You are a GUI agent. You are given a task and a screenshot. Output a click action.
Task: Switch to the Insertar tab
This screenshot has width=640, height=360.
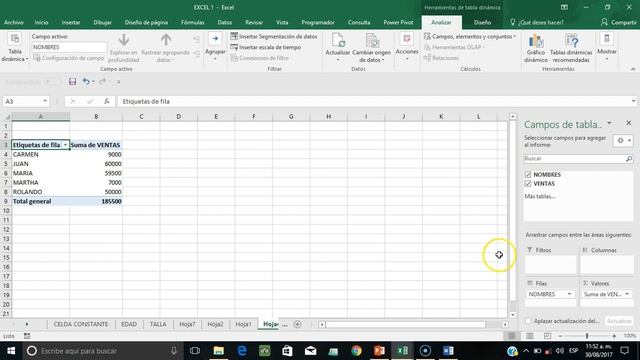[x=71, y=22]
